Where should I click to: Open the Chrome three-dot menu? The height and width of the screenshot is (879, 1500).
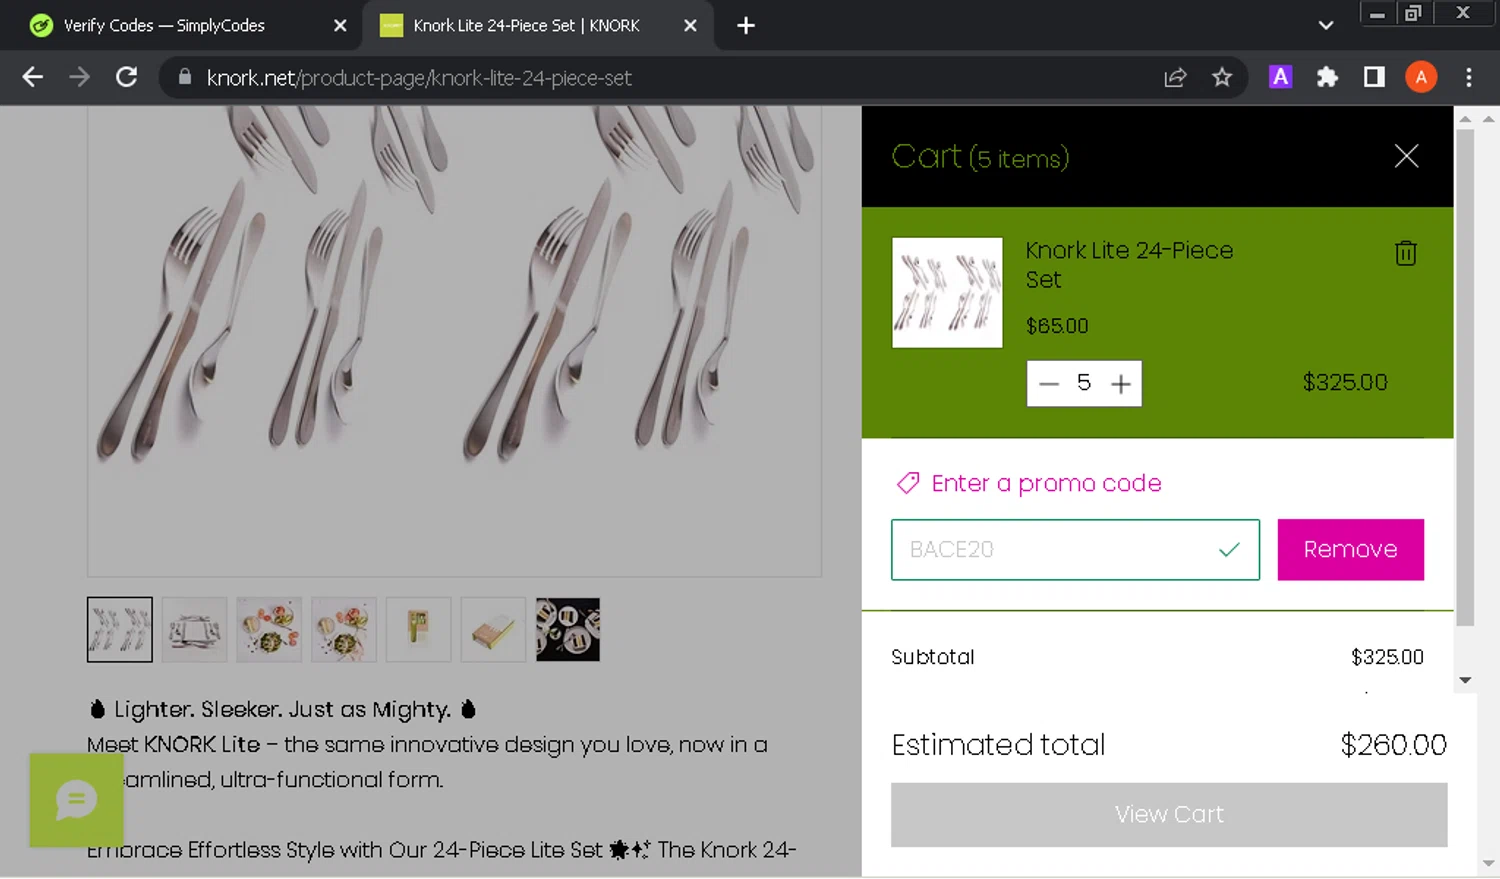point(1468,77)
